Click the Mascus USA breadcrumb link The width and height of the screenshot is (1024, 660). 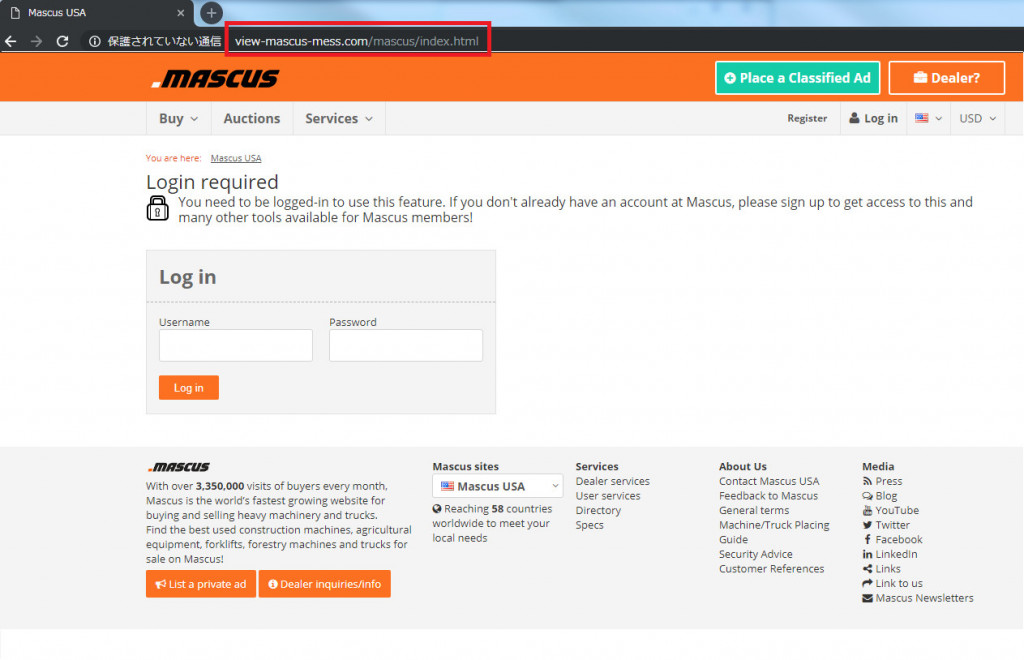click(x=236, y=158)
